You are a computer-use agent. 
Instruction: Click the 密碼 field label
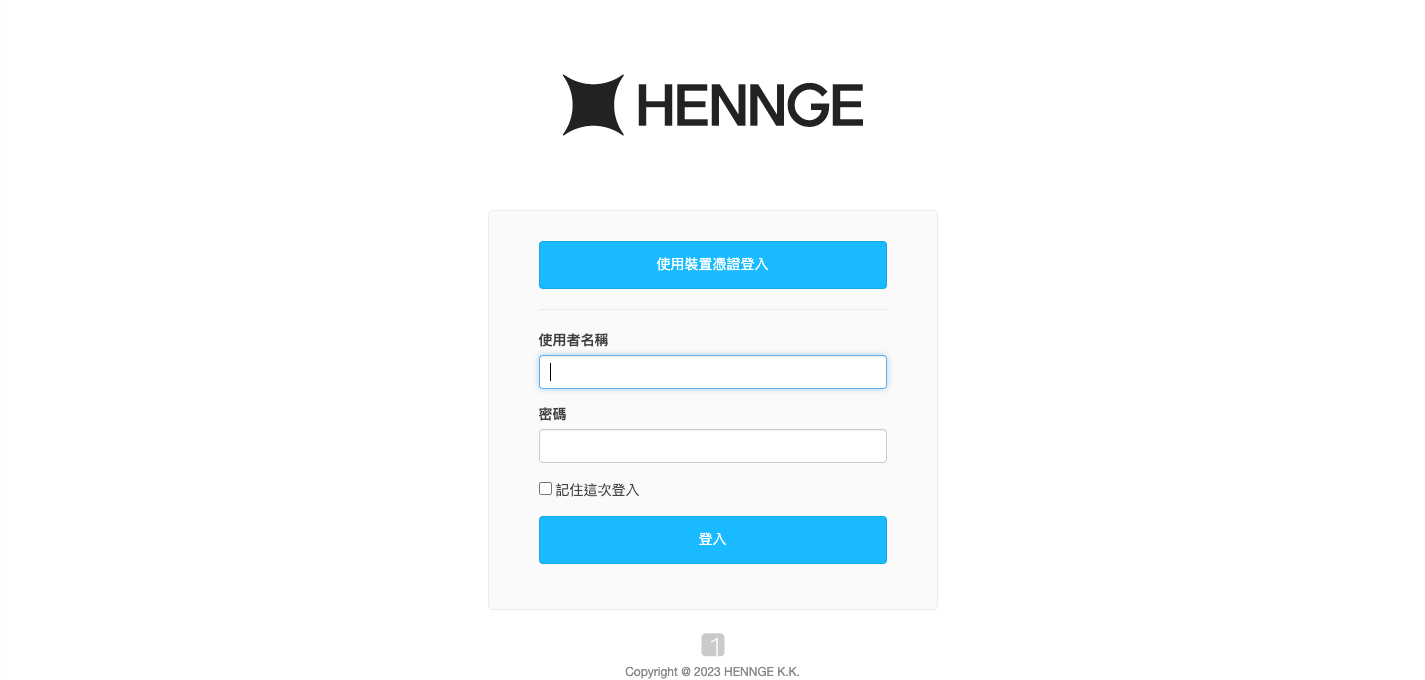pyautogui.click(x=552, y=414)
